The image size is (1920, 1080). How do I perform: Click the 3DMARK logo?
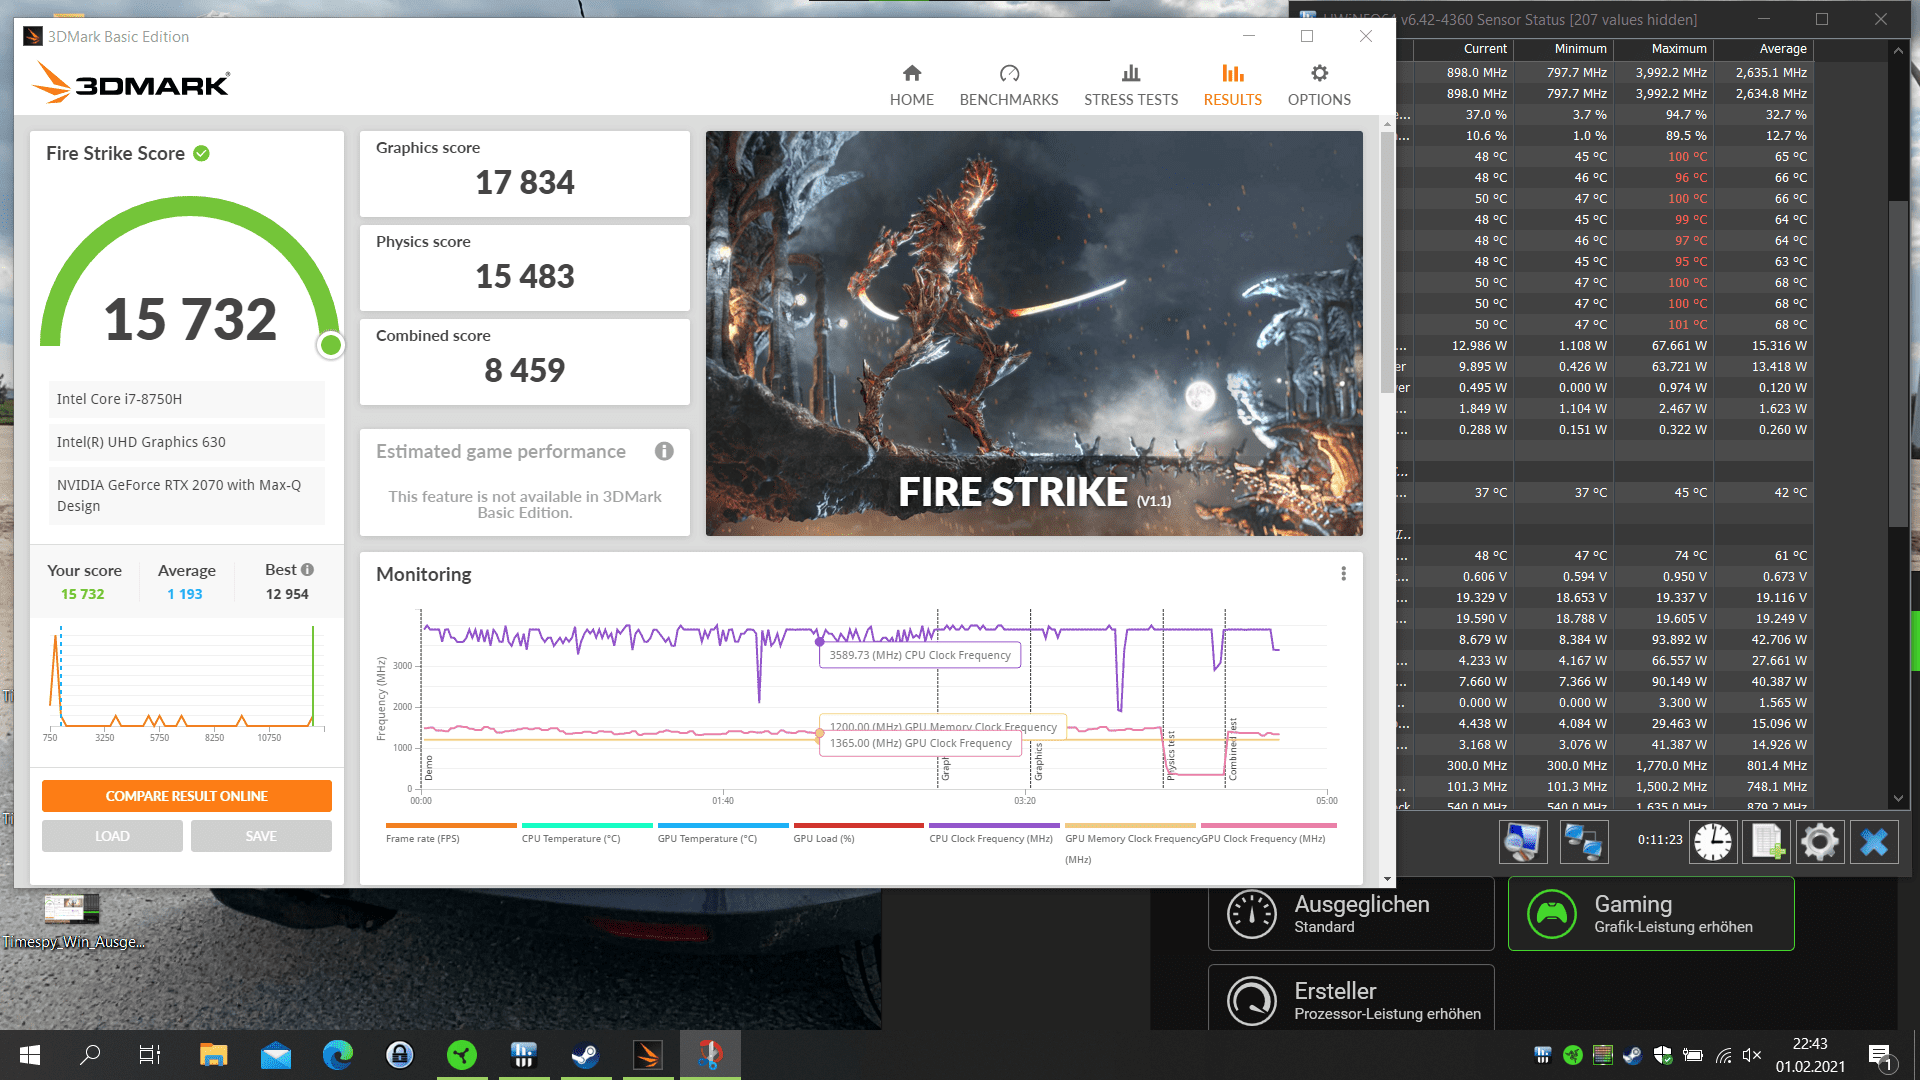(130, 83)
